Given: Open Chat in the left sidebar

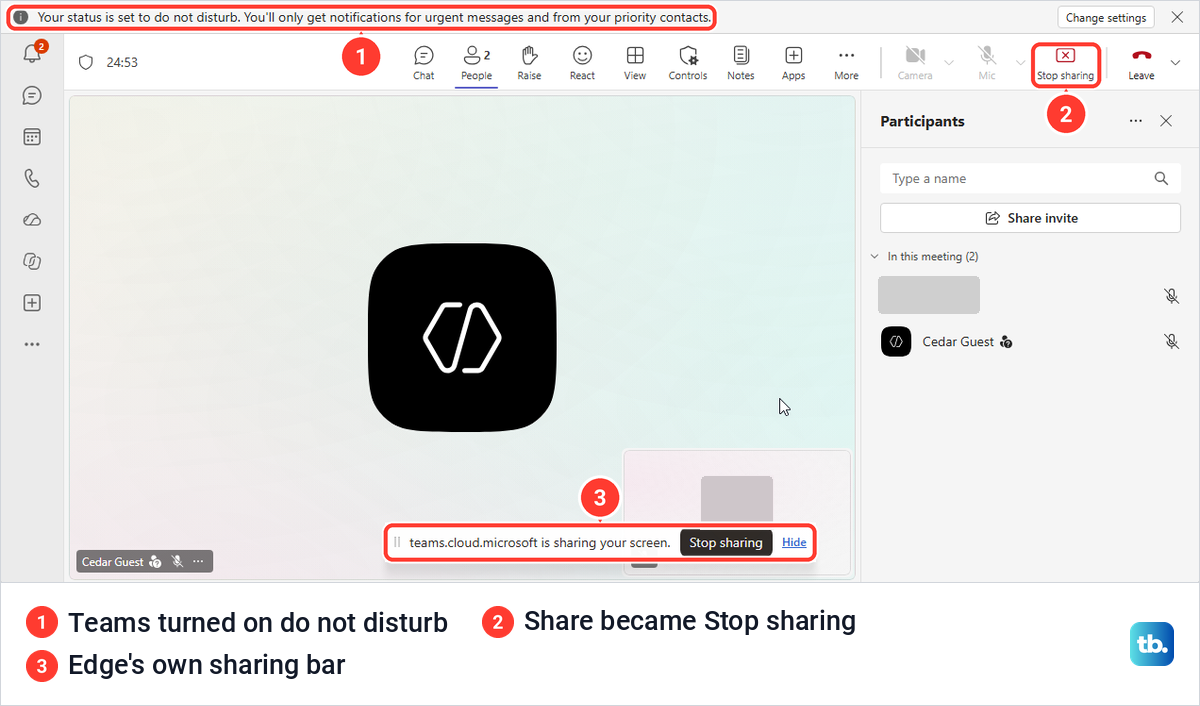Looking at the screenshot, I should coord(32,95).
